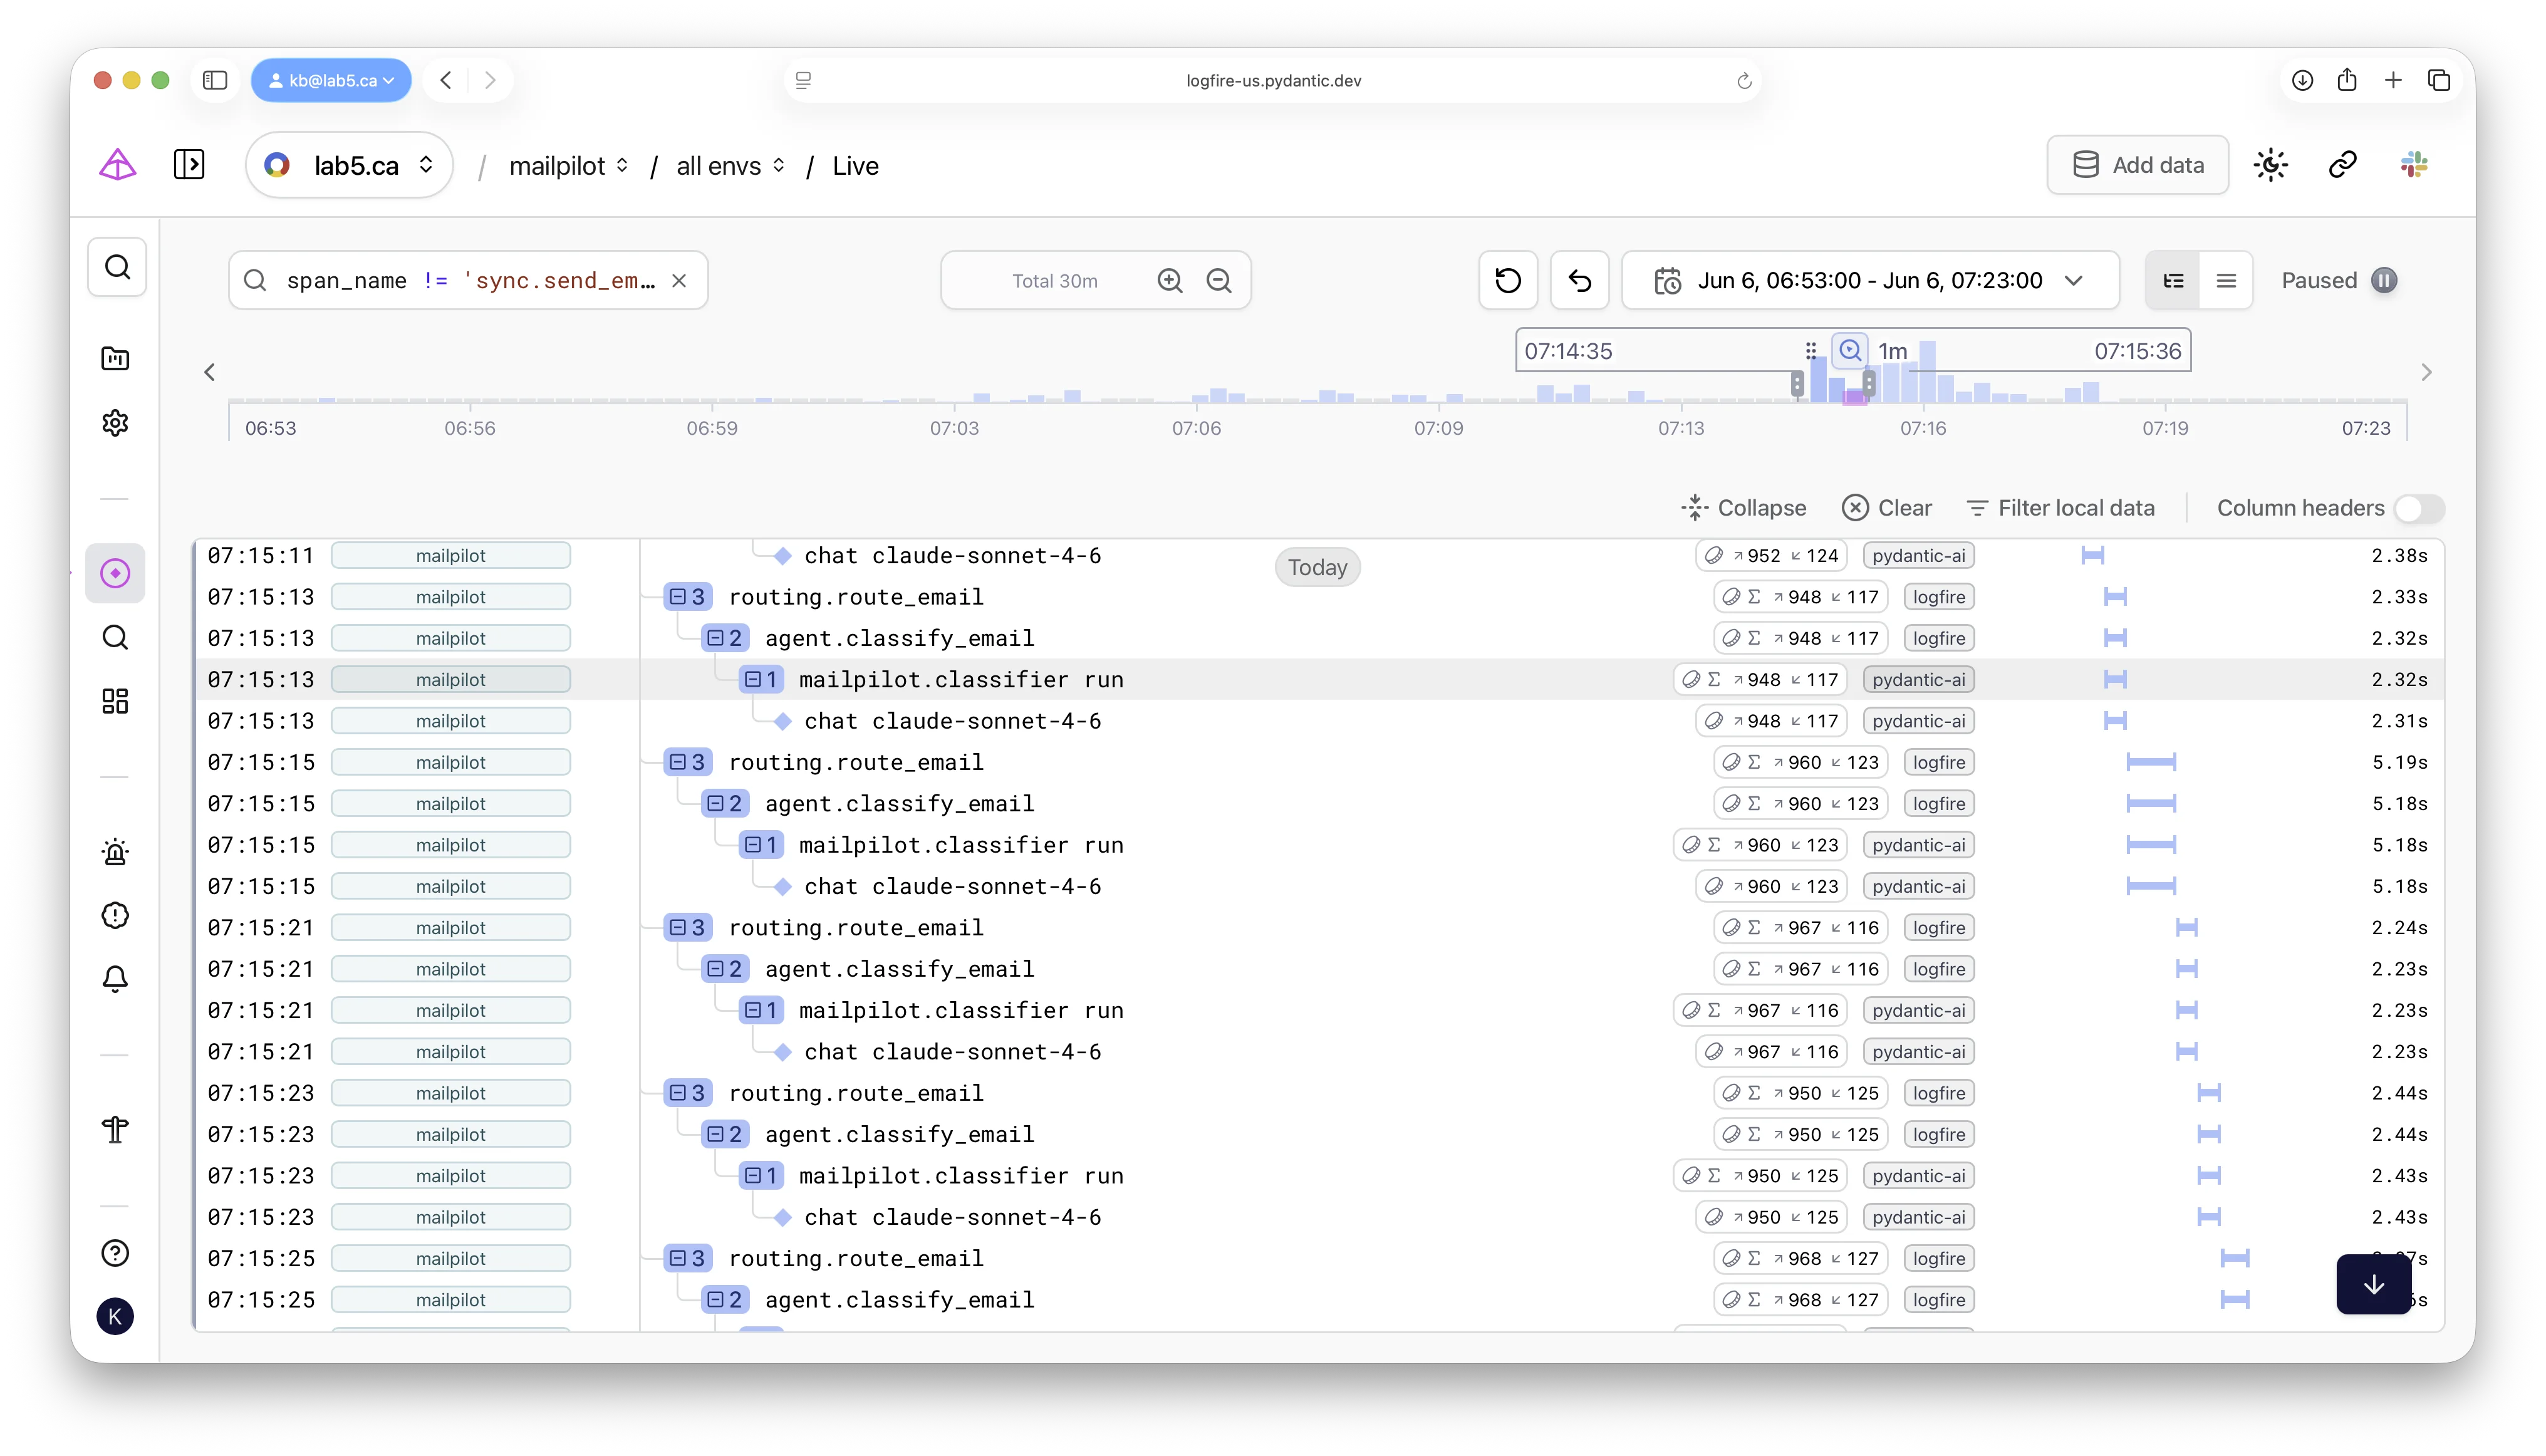
Task: Click the 07:15:21 mailpilot service badge on routing row
Action: click(x=450, y=928)
